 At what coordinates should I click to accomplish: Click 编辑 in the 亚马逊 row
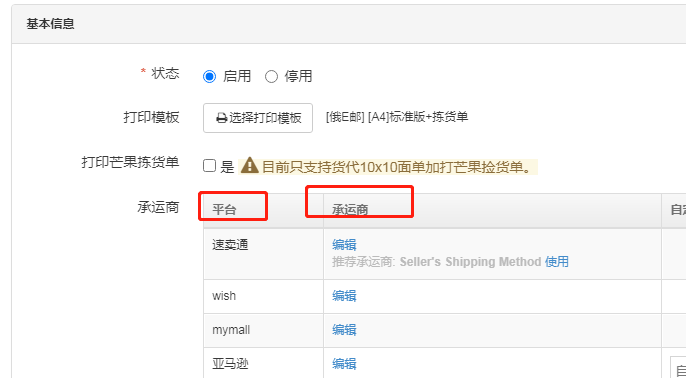(344, 364)
